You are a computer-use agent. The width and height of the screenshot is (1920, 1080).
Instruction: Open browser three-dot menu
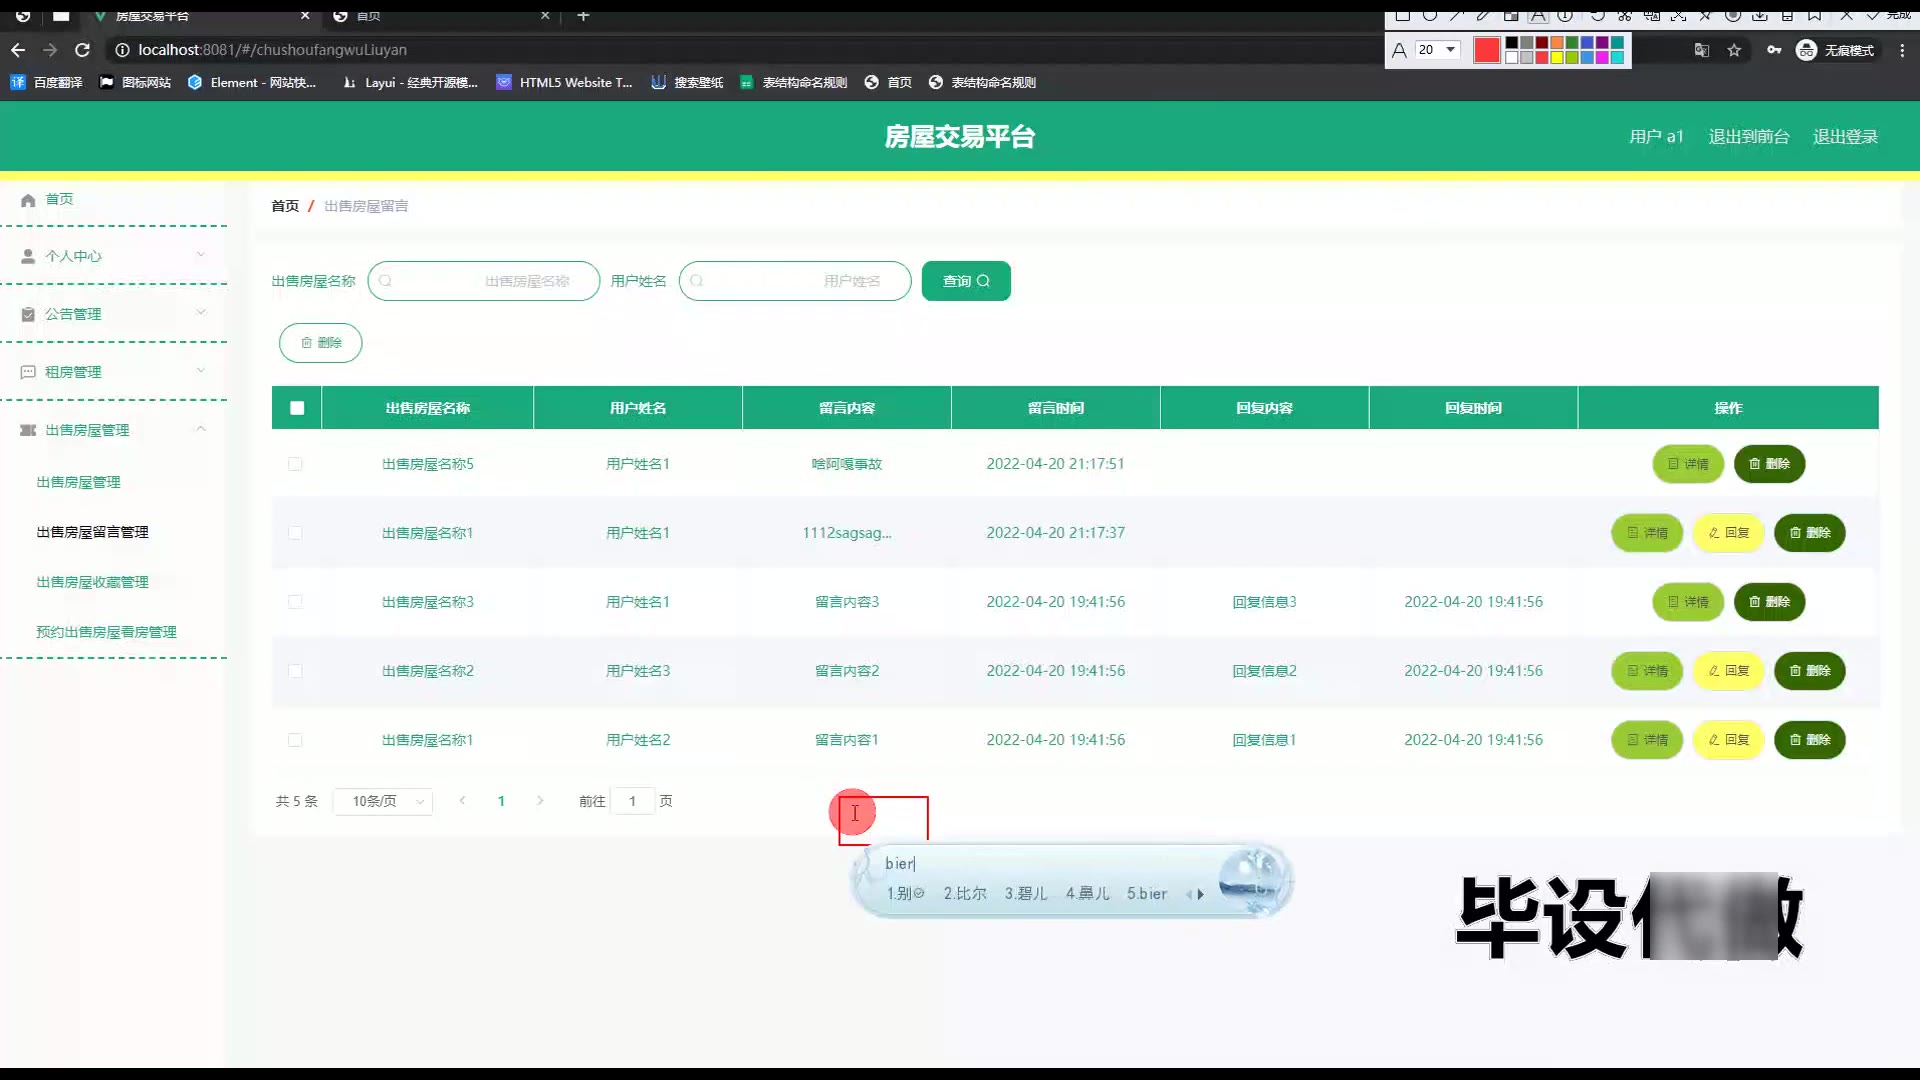[1902, 50]
